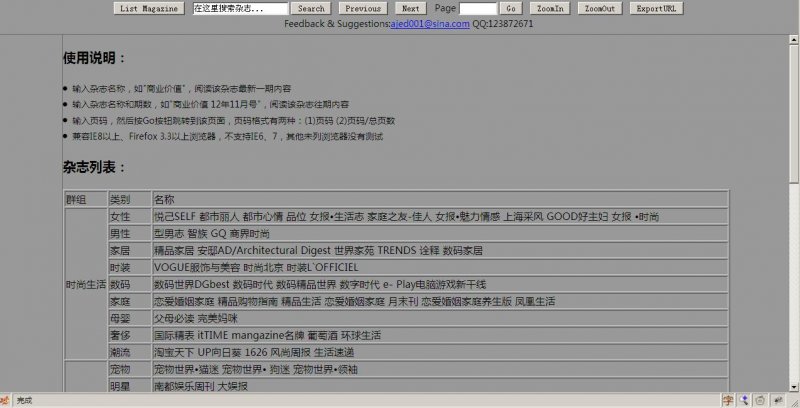Click 时尚北京 magazine name

click(x=263, y=267)
